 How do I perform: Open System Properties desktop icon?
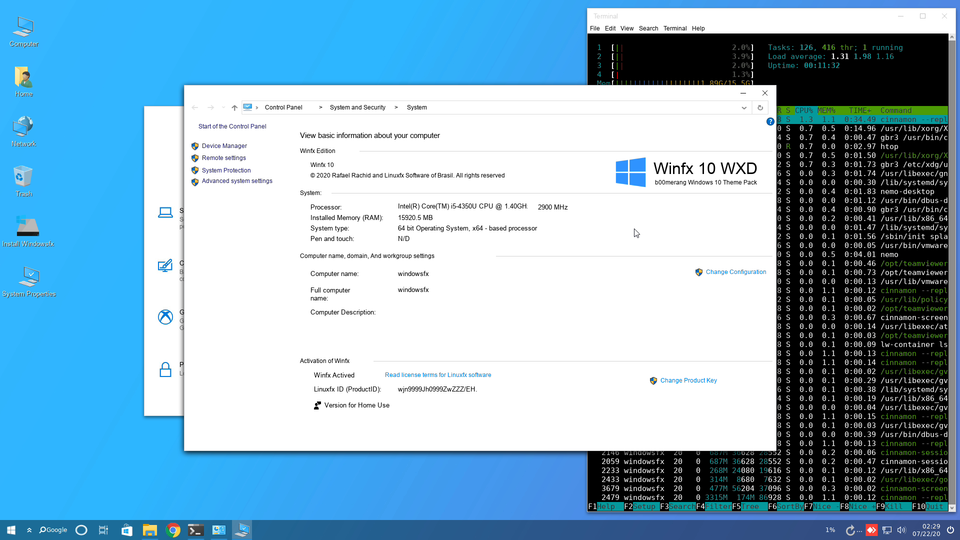[29, 282]
